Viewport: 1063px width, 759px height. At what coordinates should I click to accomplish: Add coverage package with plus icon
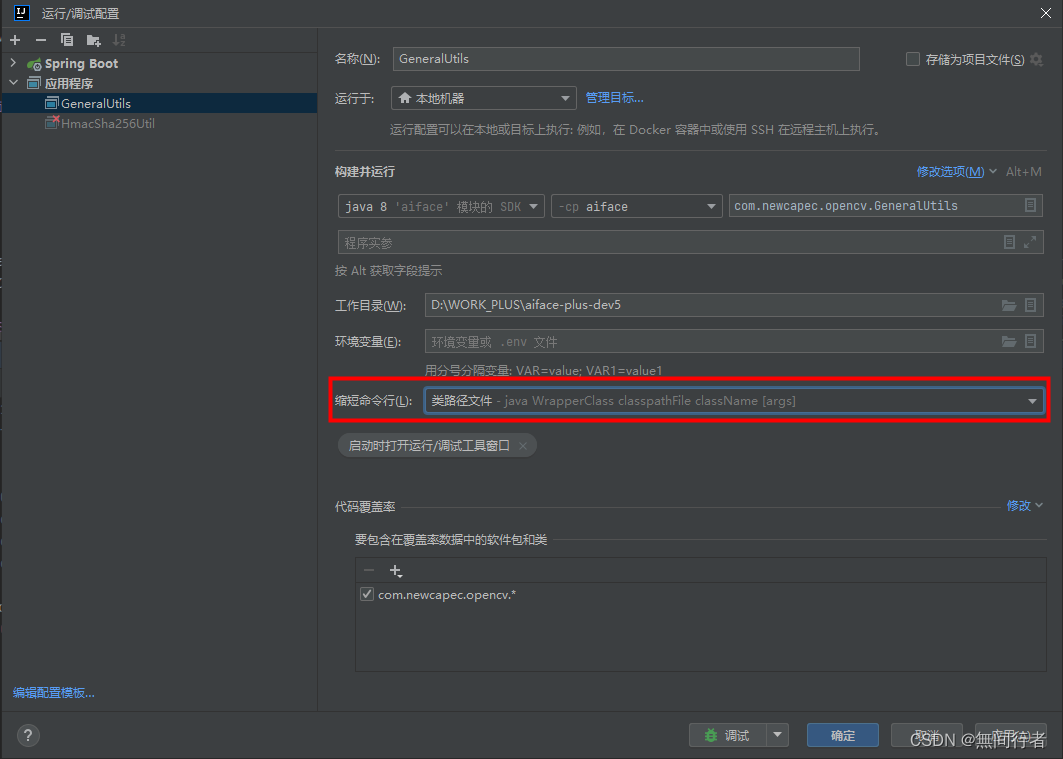pyautogui.click(x=396, y=571)
